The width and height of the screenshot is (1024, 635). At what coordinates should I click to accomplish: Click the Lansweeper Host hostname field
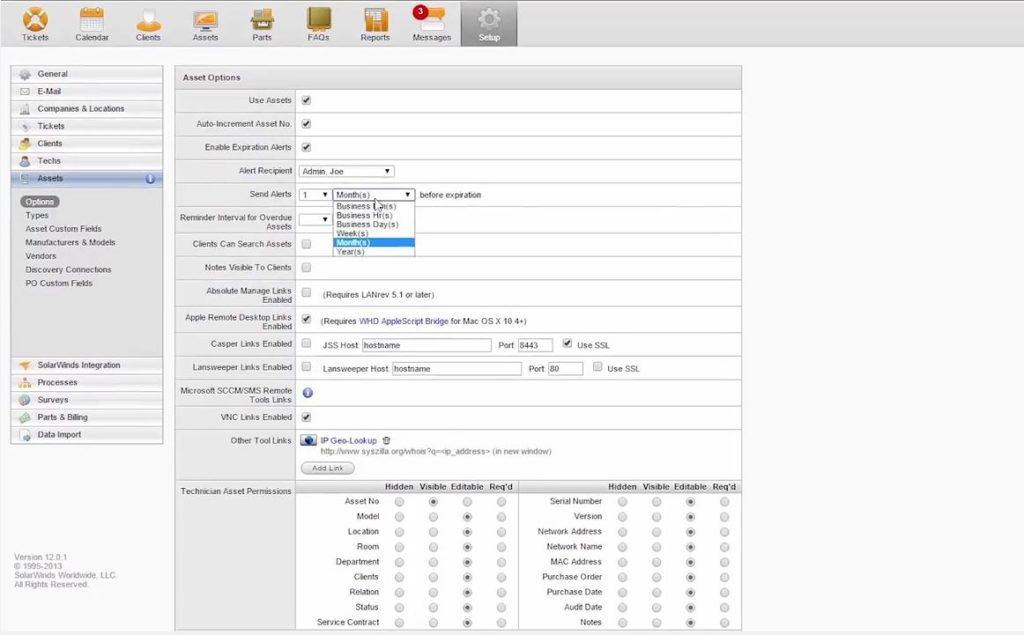(x=456, y=368)
